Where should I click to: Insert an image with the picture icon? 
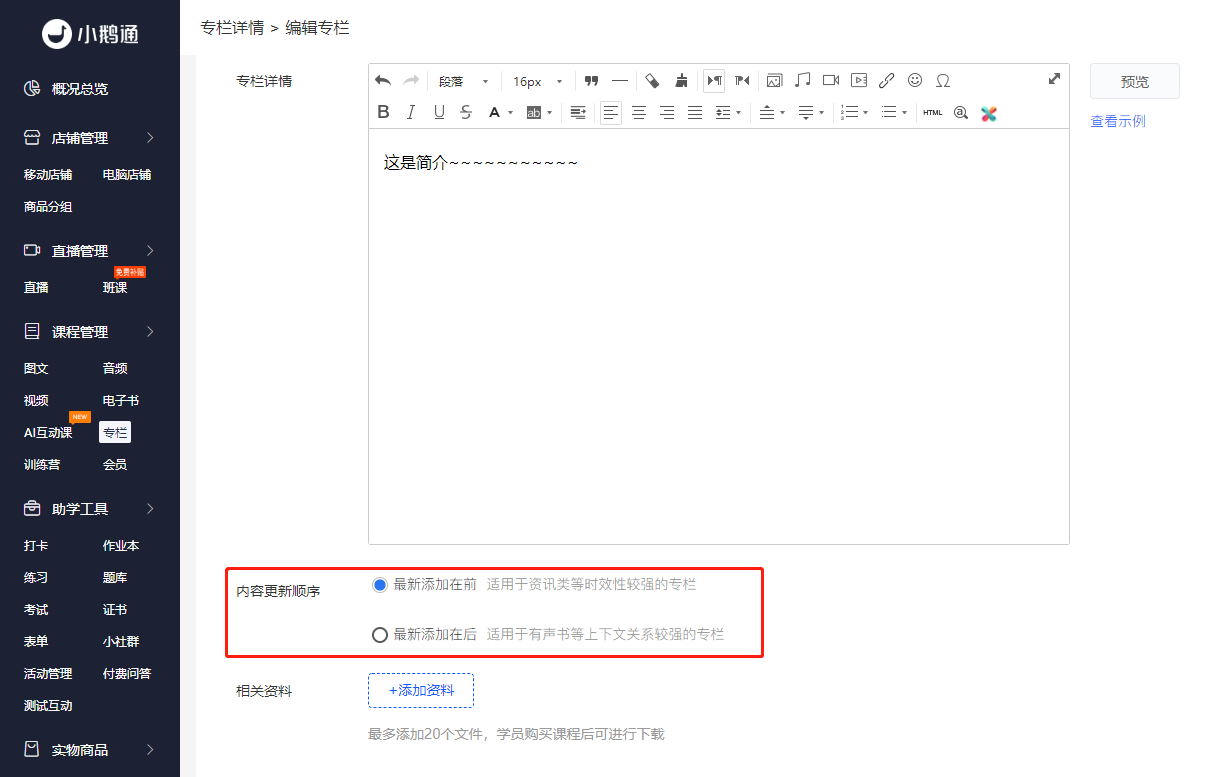[774, 81]
